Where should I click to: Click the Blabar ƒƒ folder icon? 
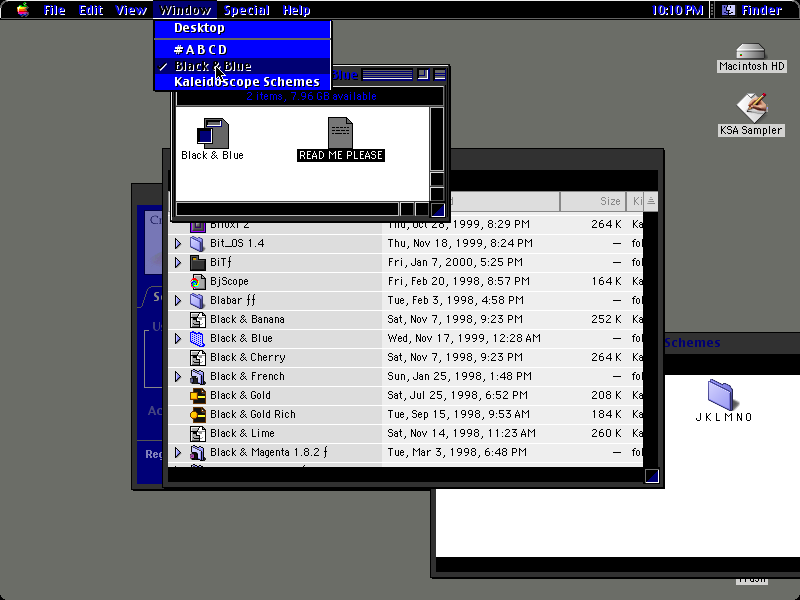(x=197, y=301)
